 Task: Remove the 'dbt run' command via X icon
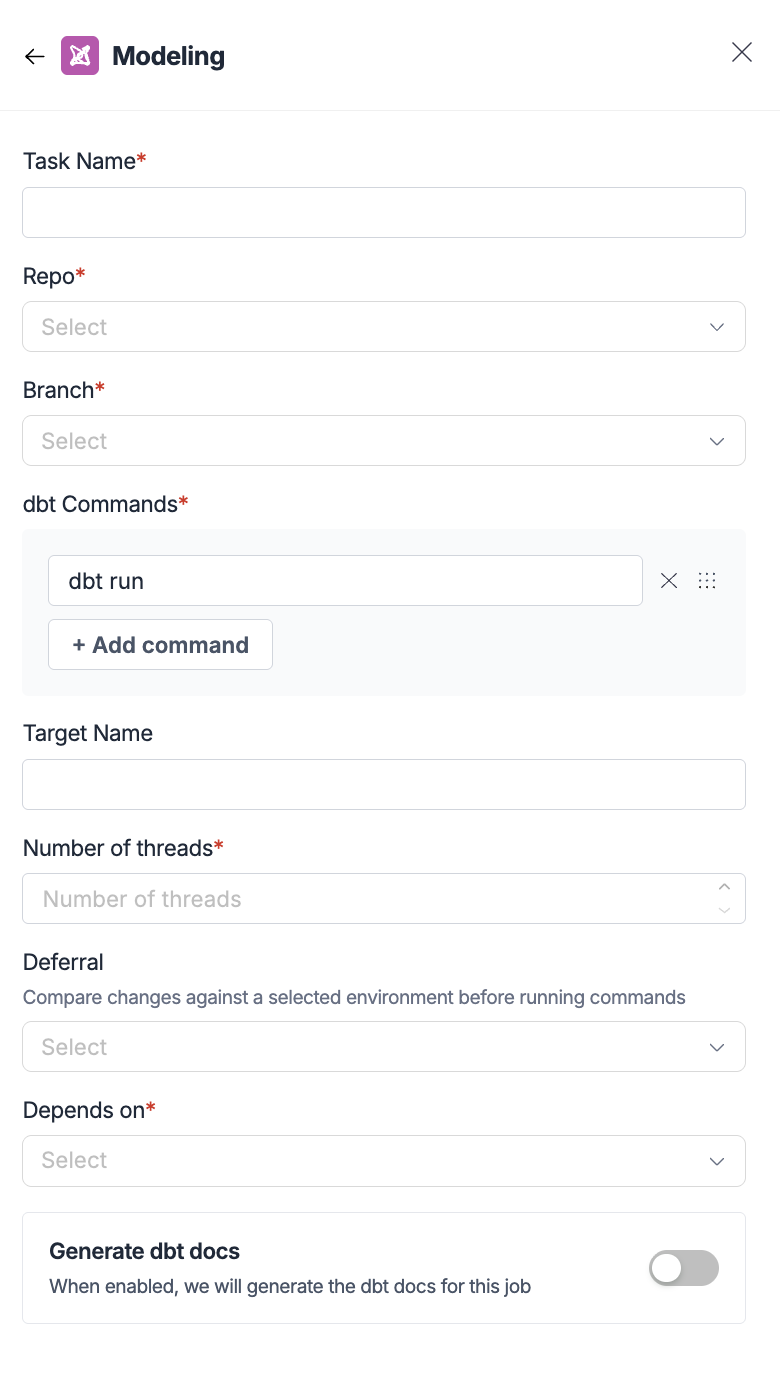point(668,580)
